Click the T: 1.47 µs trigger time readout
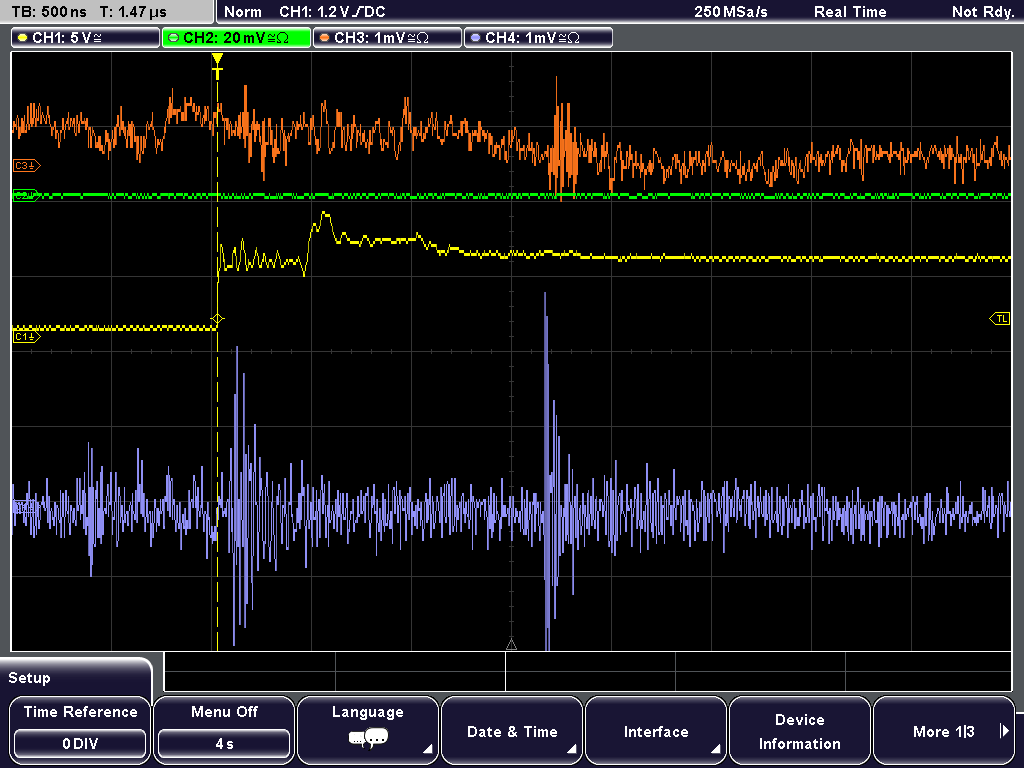The height and width of the screenshot is (768, 1024). (133, 12)
